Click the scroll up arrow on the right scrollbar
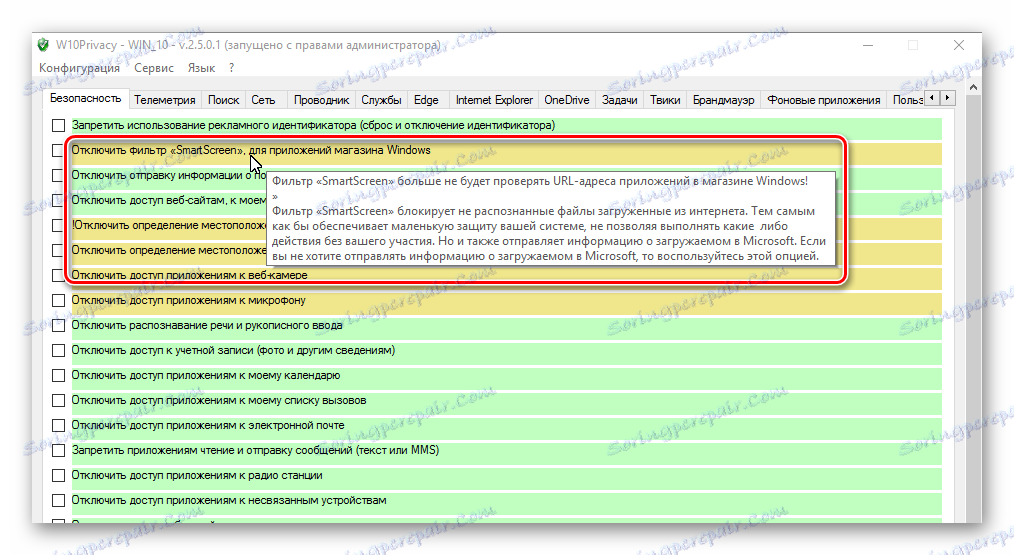The height and width of the screenshot is (555, 1014). pyautogui.click(x=973, y=87)
